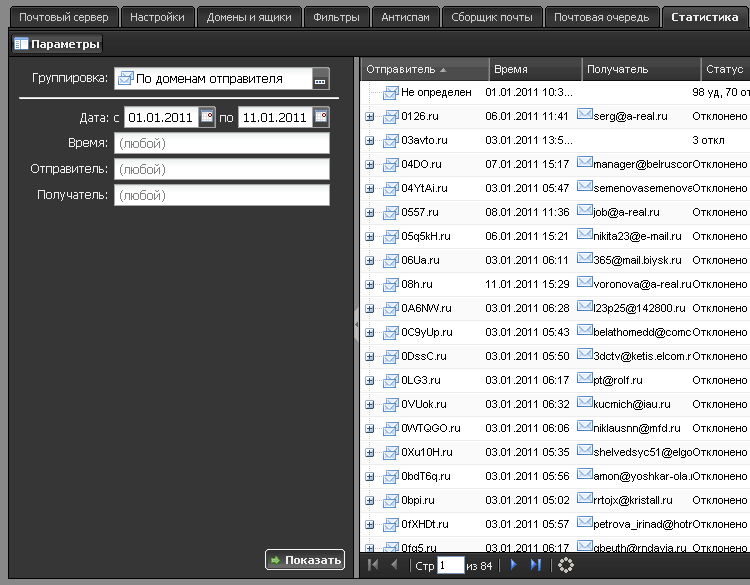The width and height of the screenshot is (750, 585).
Task: Click the Параметры panel button
Action: click(57, 44)
